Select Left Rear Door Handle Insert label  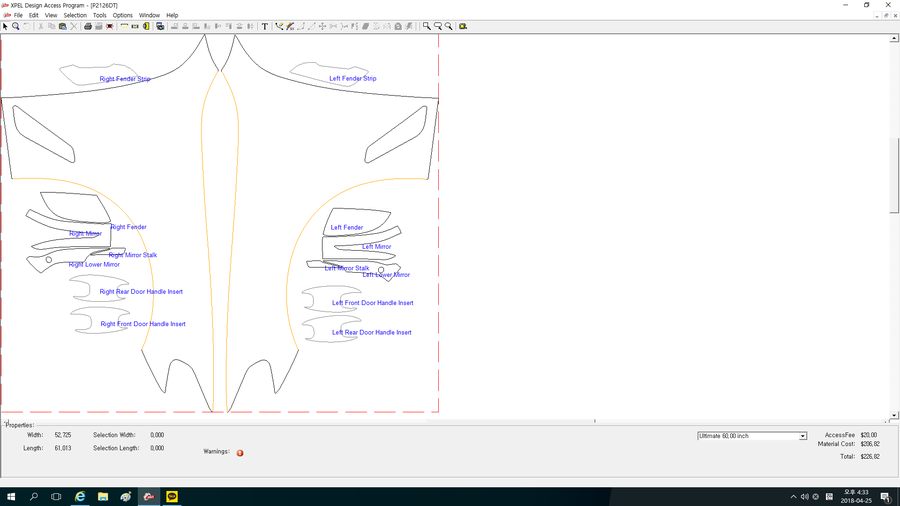[372, 333]
